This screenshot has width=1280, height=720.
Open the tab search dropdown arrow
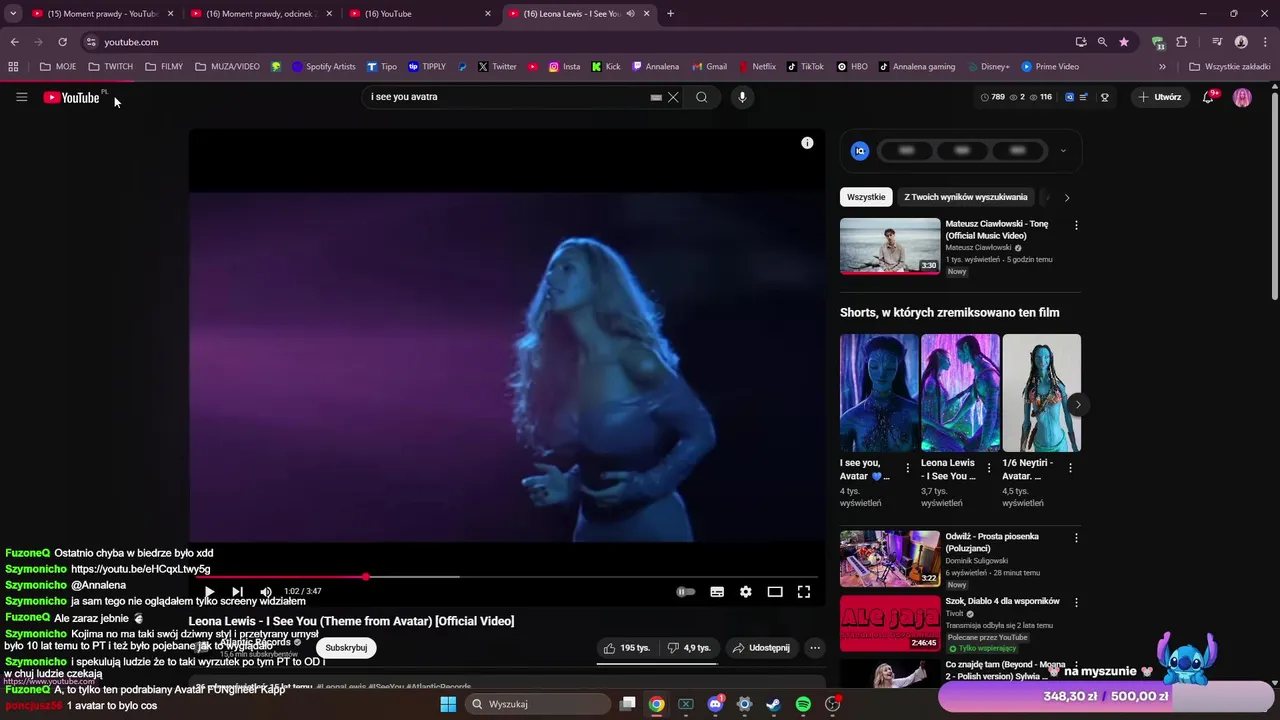point(13,14)
